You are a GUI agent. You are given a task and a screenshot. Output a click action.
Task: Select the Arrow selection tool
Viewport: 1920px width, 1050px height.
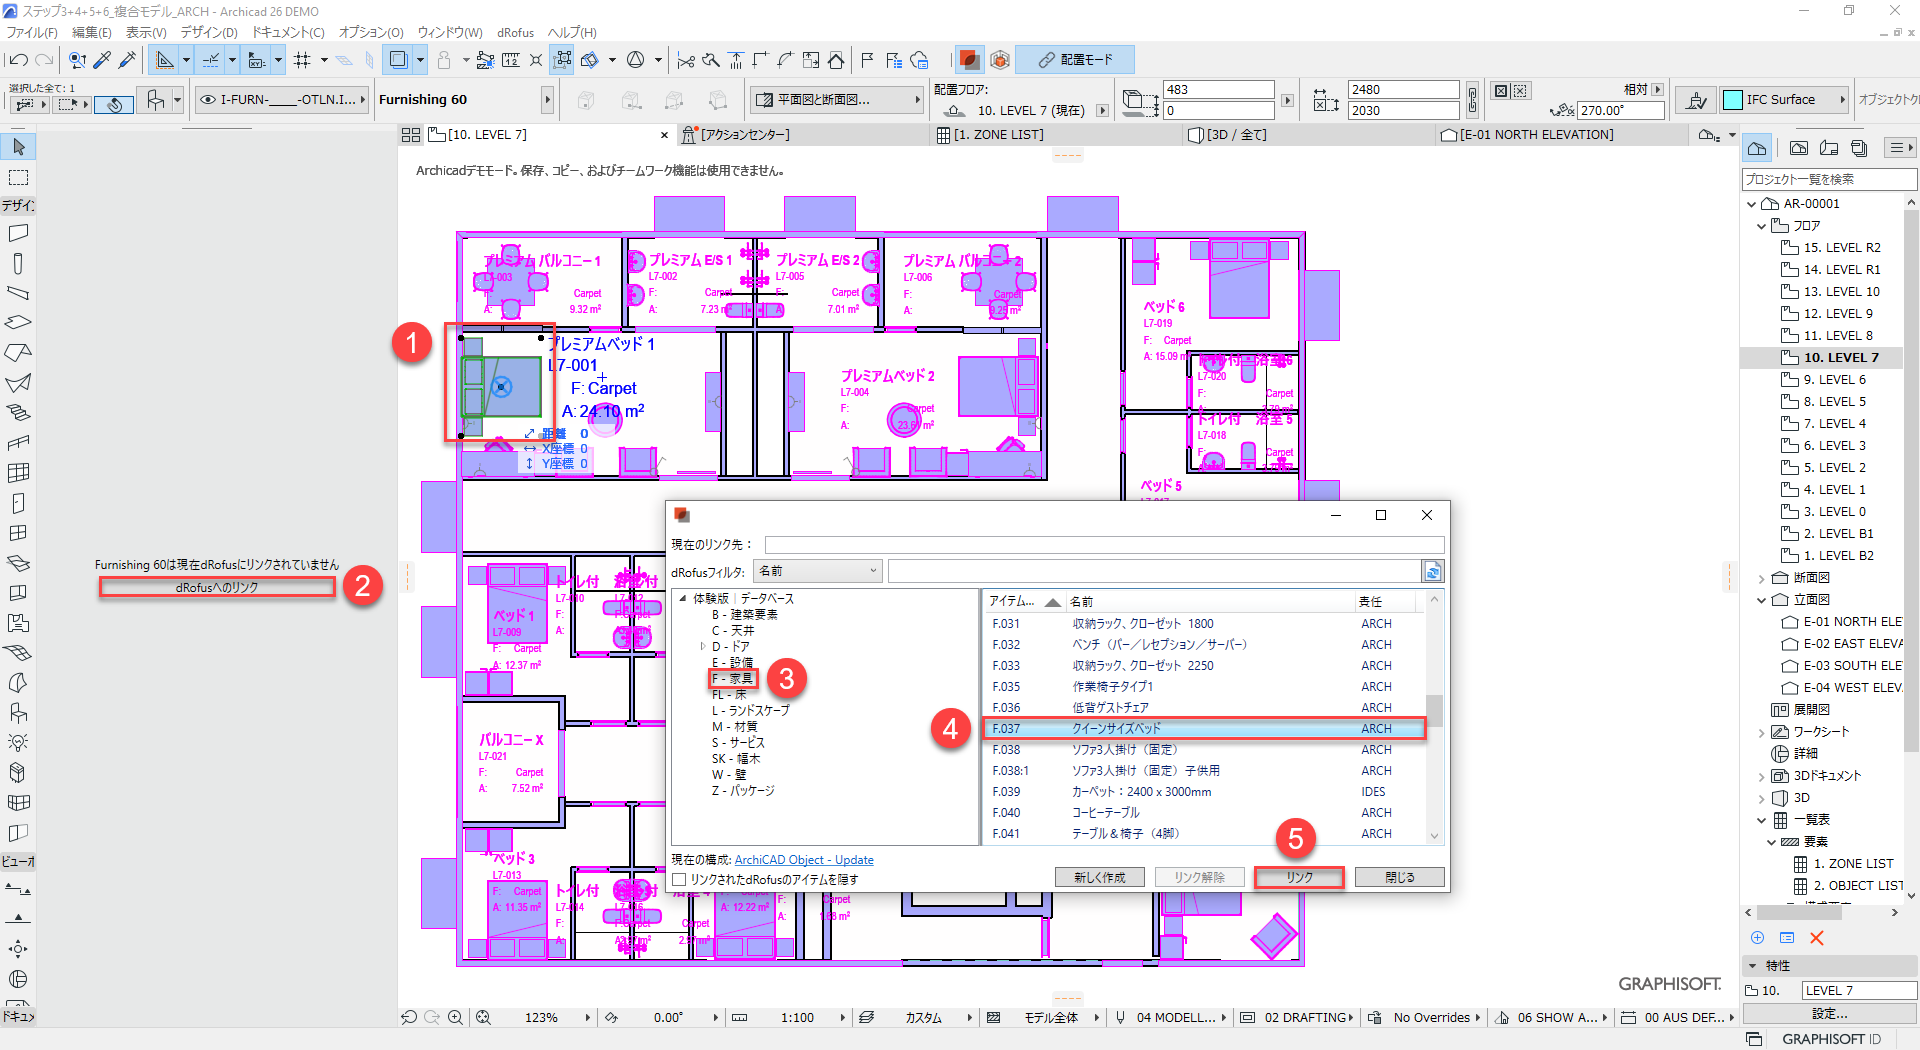tap(18, 148)
